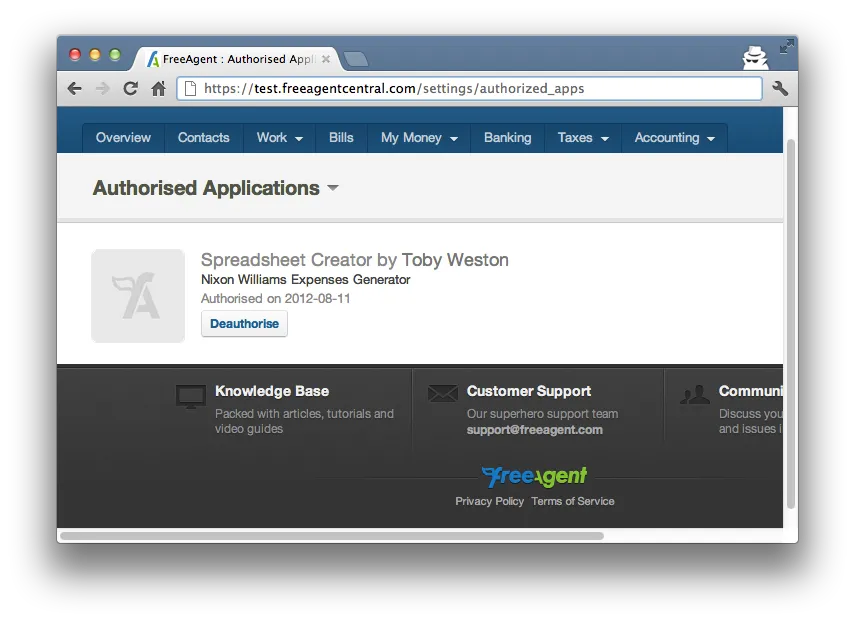The image size is (855, 622).
Task: Open the Terms of Service link
Action: 573,502
